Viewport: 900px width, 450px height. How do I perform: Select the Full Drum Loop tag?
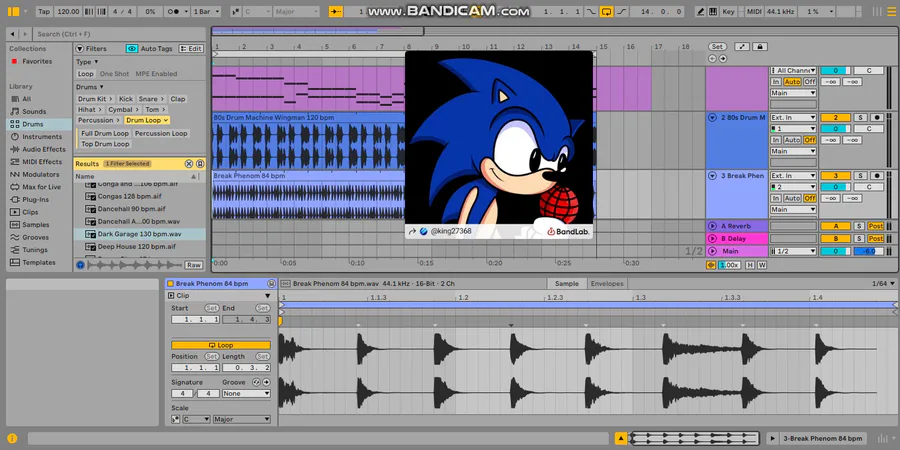click(x=104, y=133)
